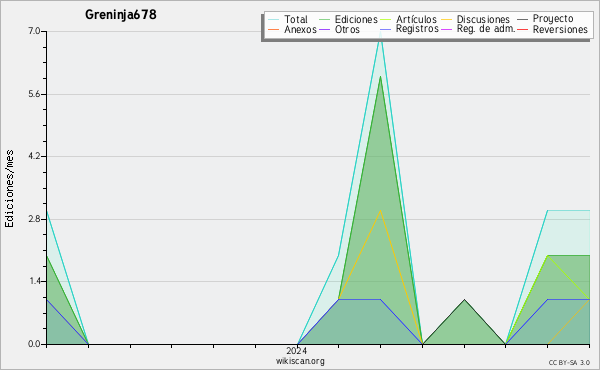Click the cyan Total legend line marker
Image resolution: width=600 pixels, height=370 pixels.
click(274, 20)
